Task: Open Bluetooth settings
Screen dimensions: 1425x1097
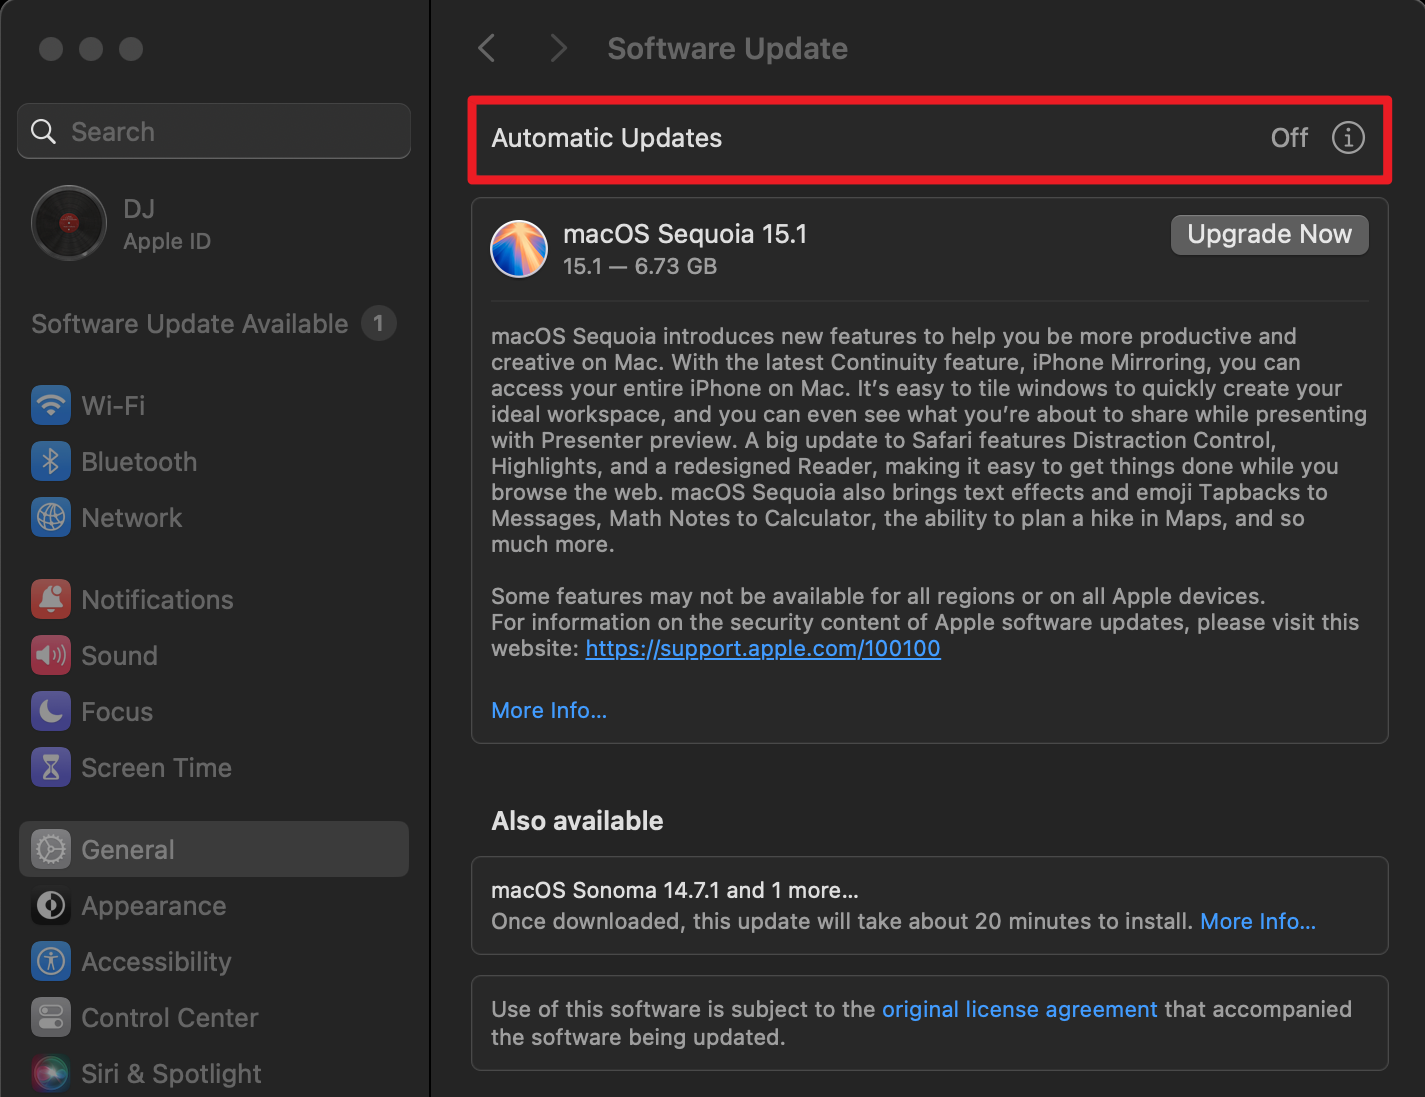Action: click(x=214, y=461)
